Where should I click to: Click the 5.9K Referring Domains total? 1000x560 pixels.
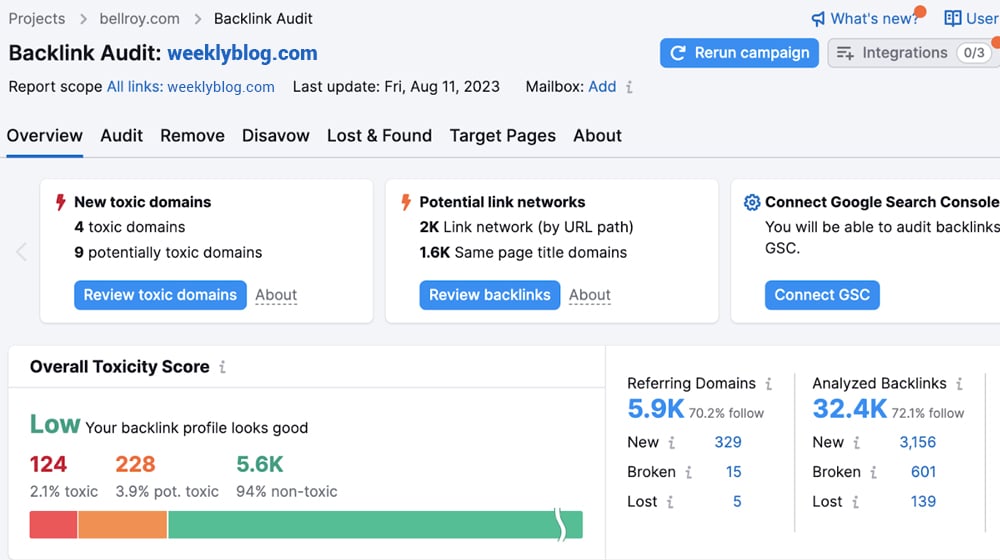point(656,409)
